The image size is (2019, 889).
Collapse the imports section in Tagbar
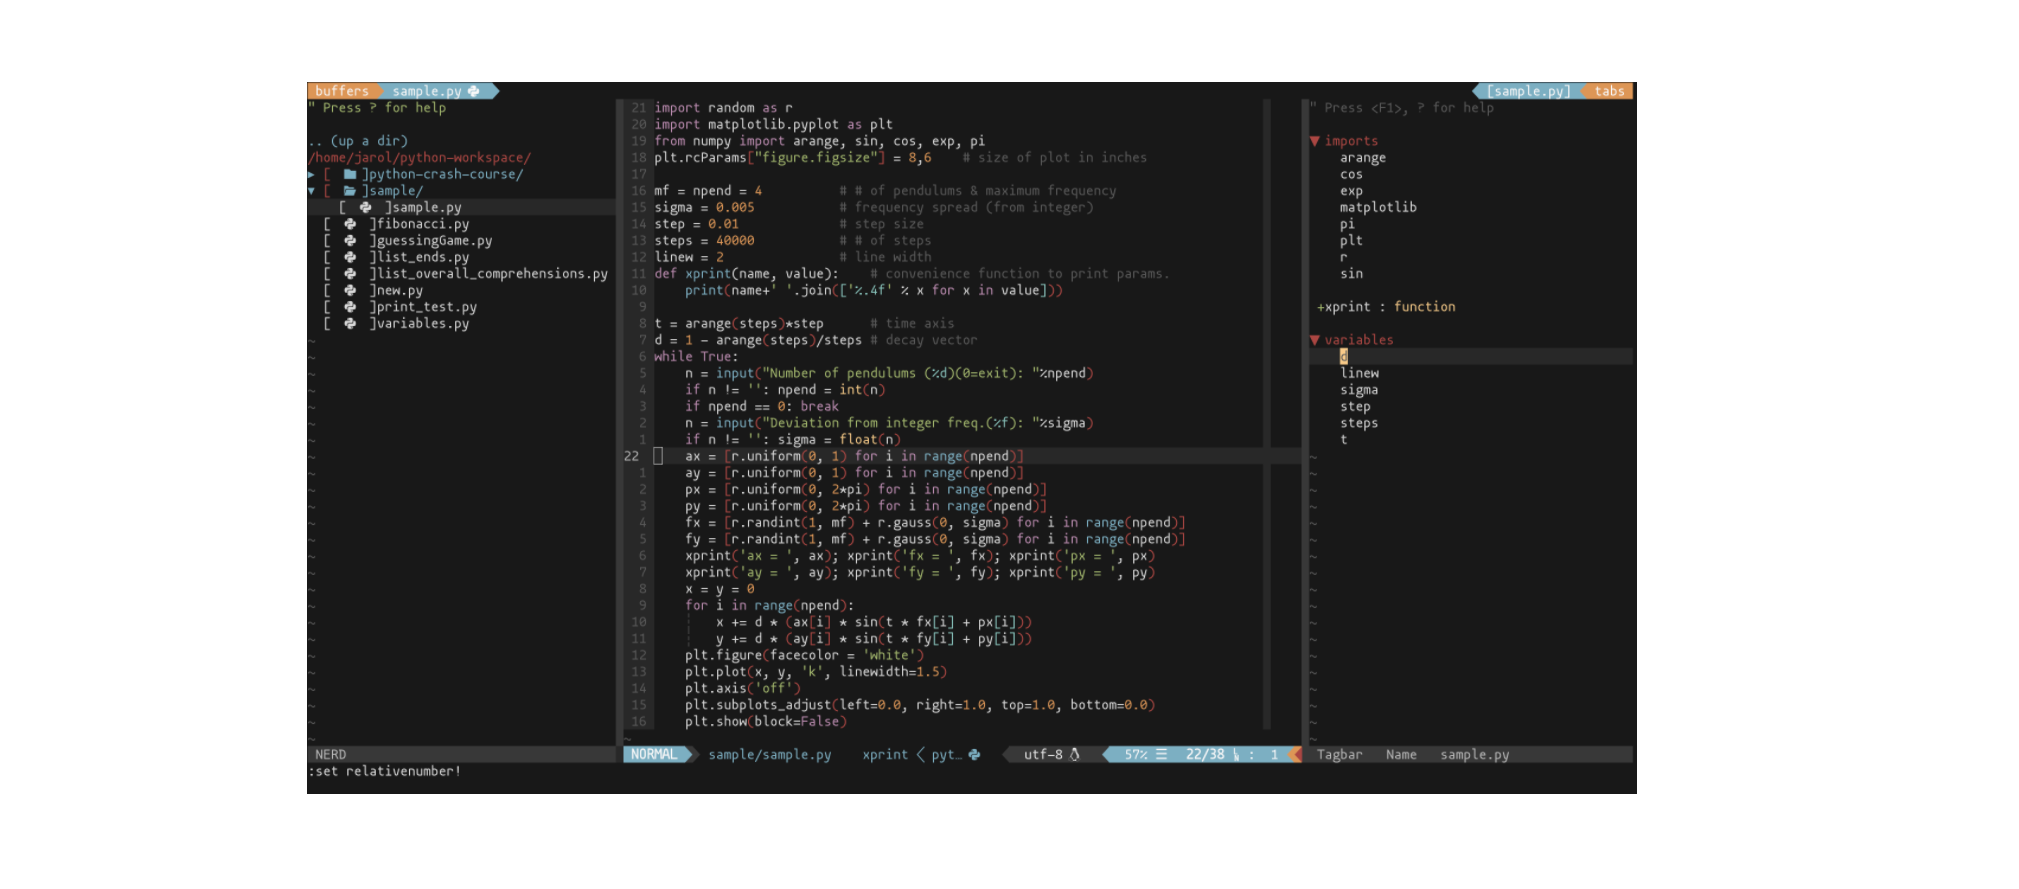tap(1315, 141)
